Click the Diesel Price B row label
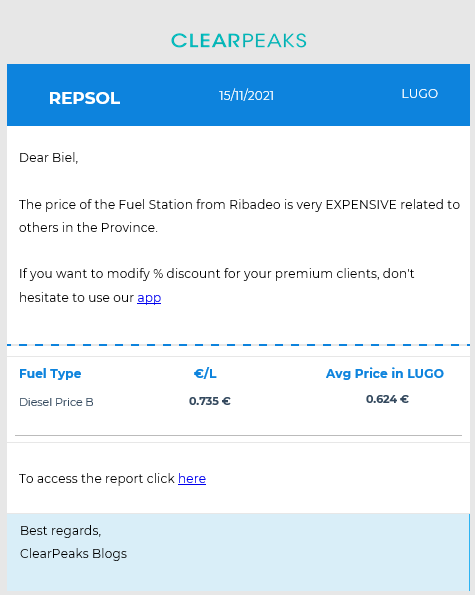The image size is (475, 595). [x=56, y=402]
